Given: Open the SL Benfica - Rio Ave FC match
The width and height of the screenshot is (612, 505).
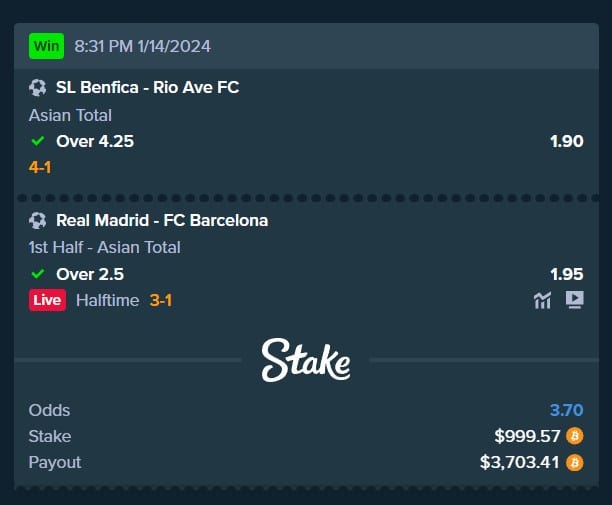Looking at the screenshot, I should pos(147,88).
